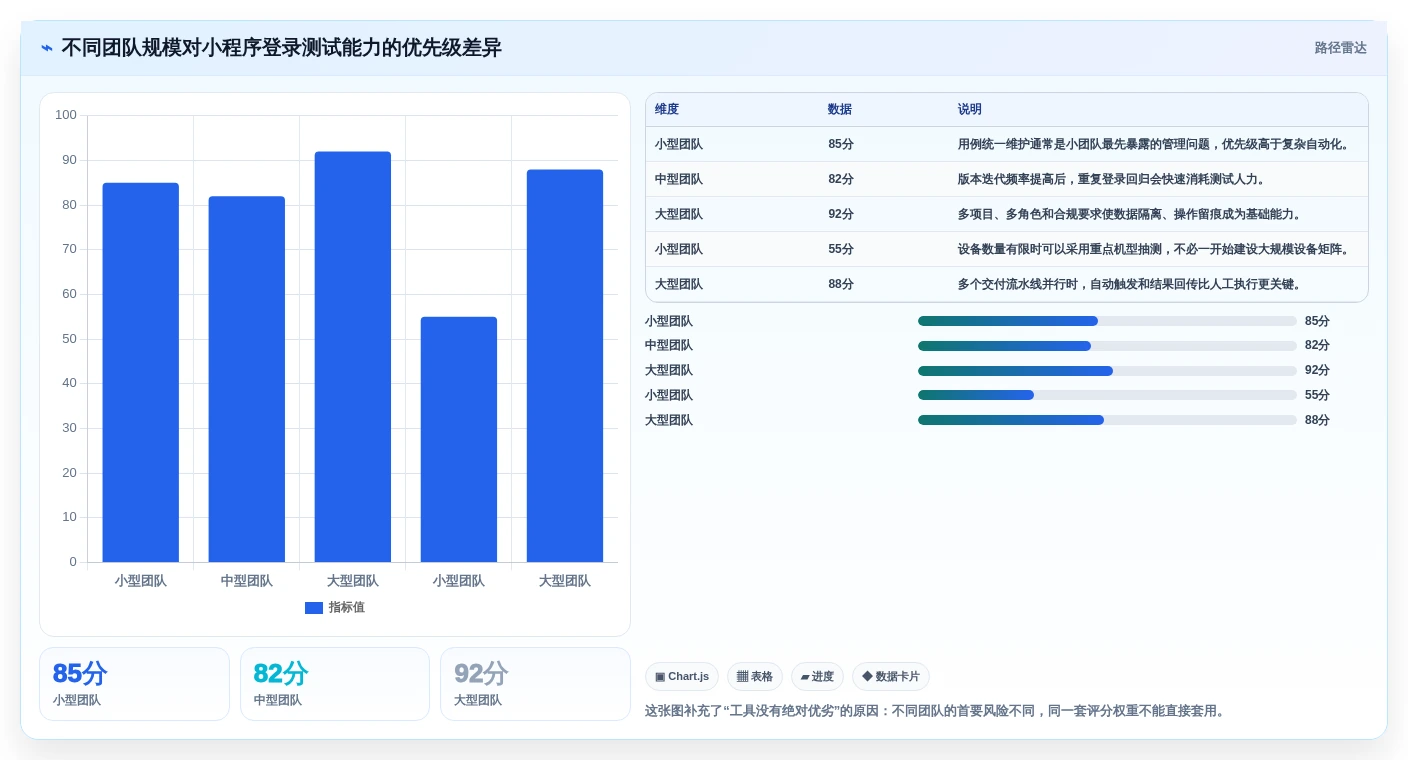Click the blue 指标值 legend swatch
This screenshot has height=760, width=1408.
click(x=314, y=607)
